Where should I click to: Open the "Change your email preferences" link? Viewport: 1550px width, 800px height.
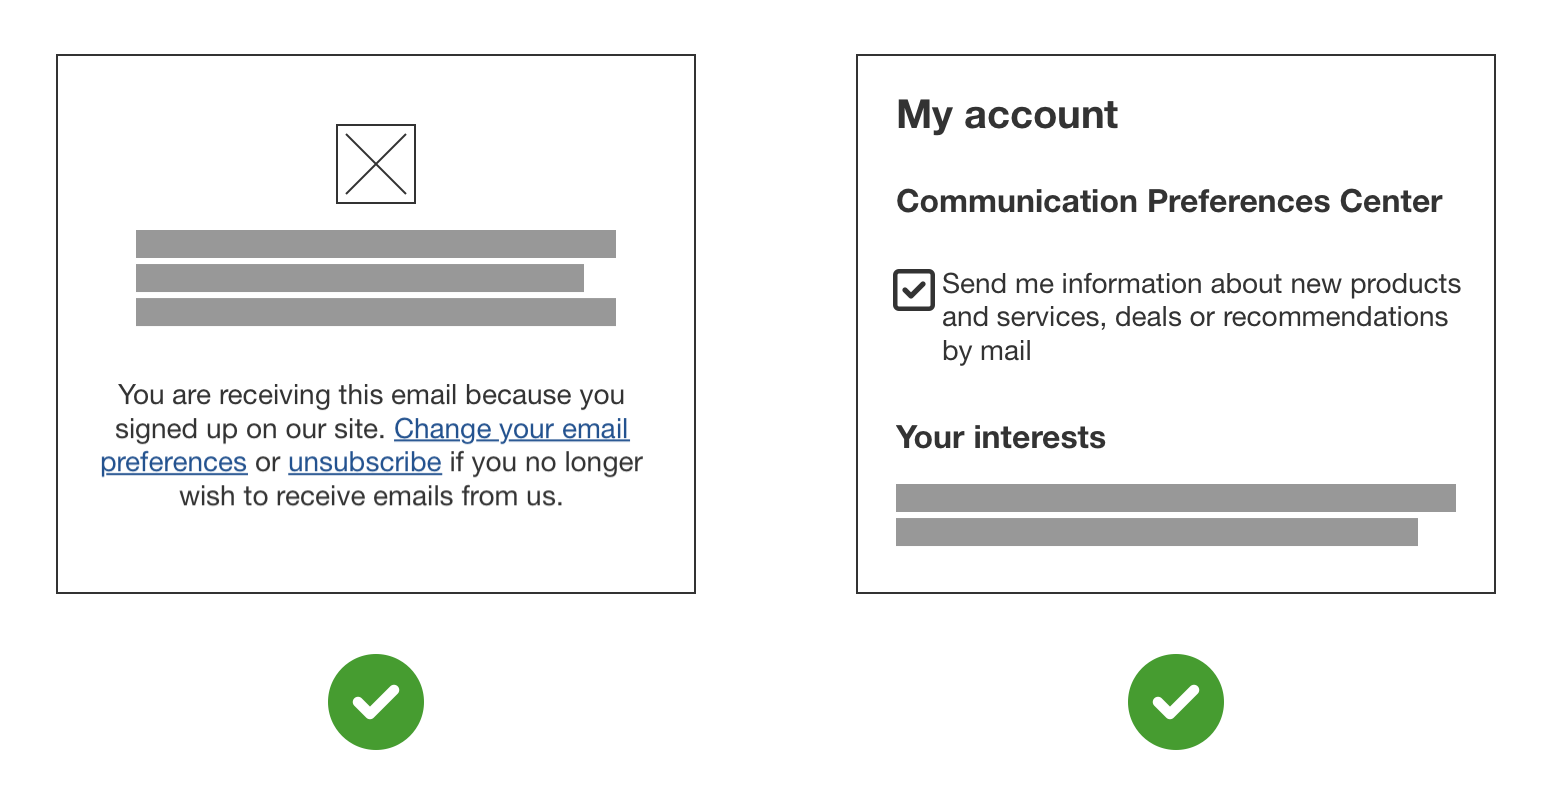pyautogui.click(x=511, y=429)
